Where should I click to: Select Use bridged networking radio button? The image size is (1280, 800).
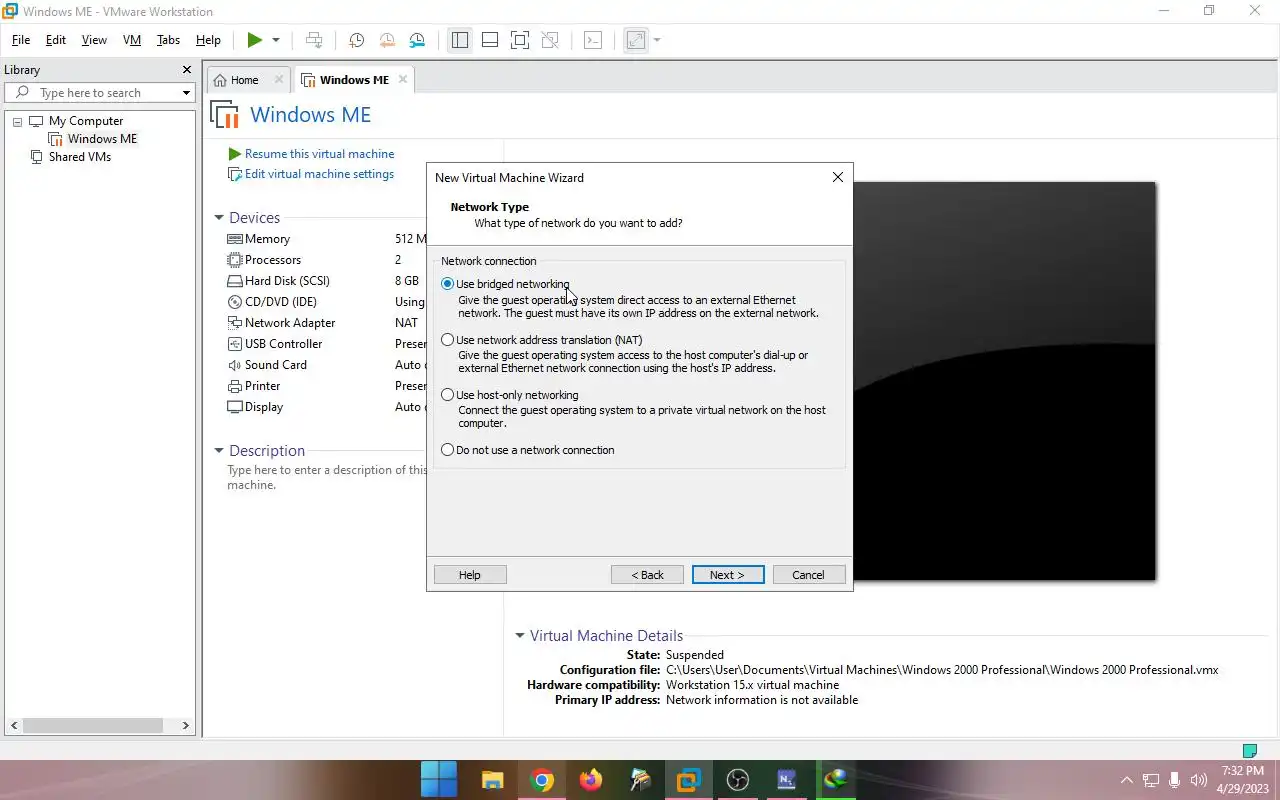click(x=448, y=284)
